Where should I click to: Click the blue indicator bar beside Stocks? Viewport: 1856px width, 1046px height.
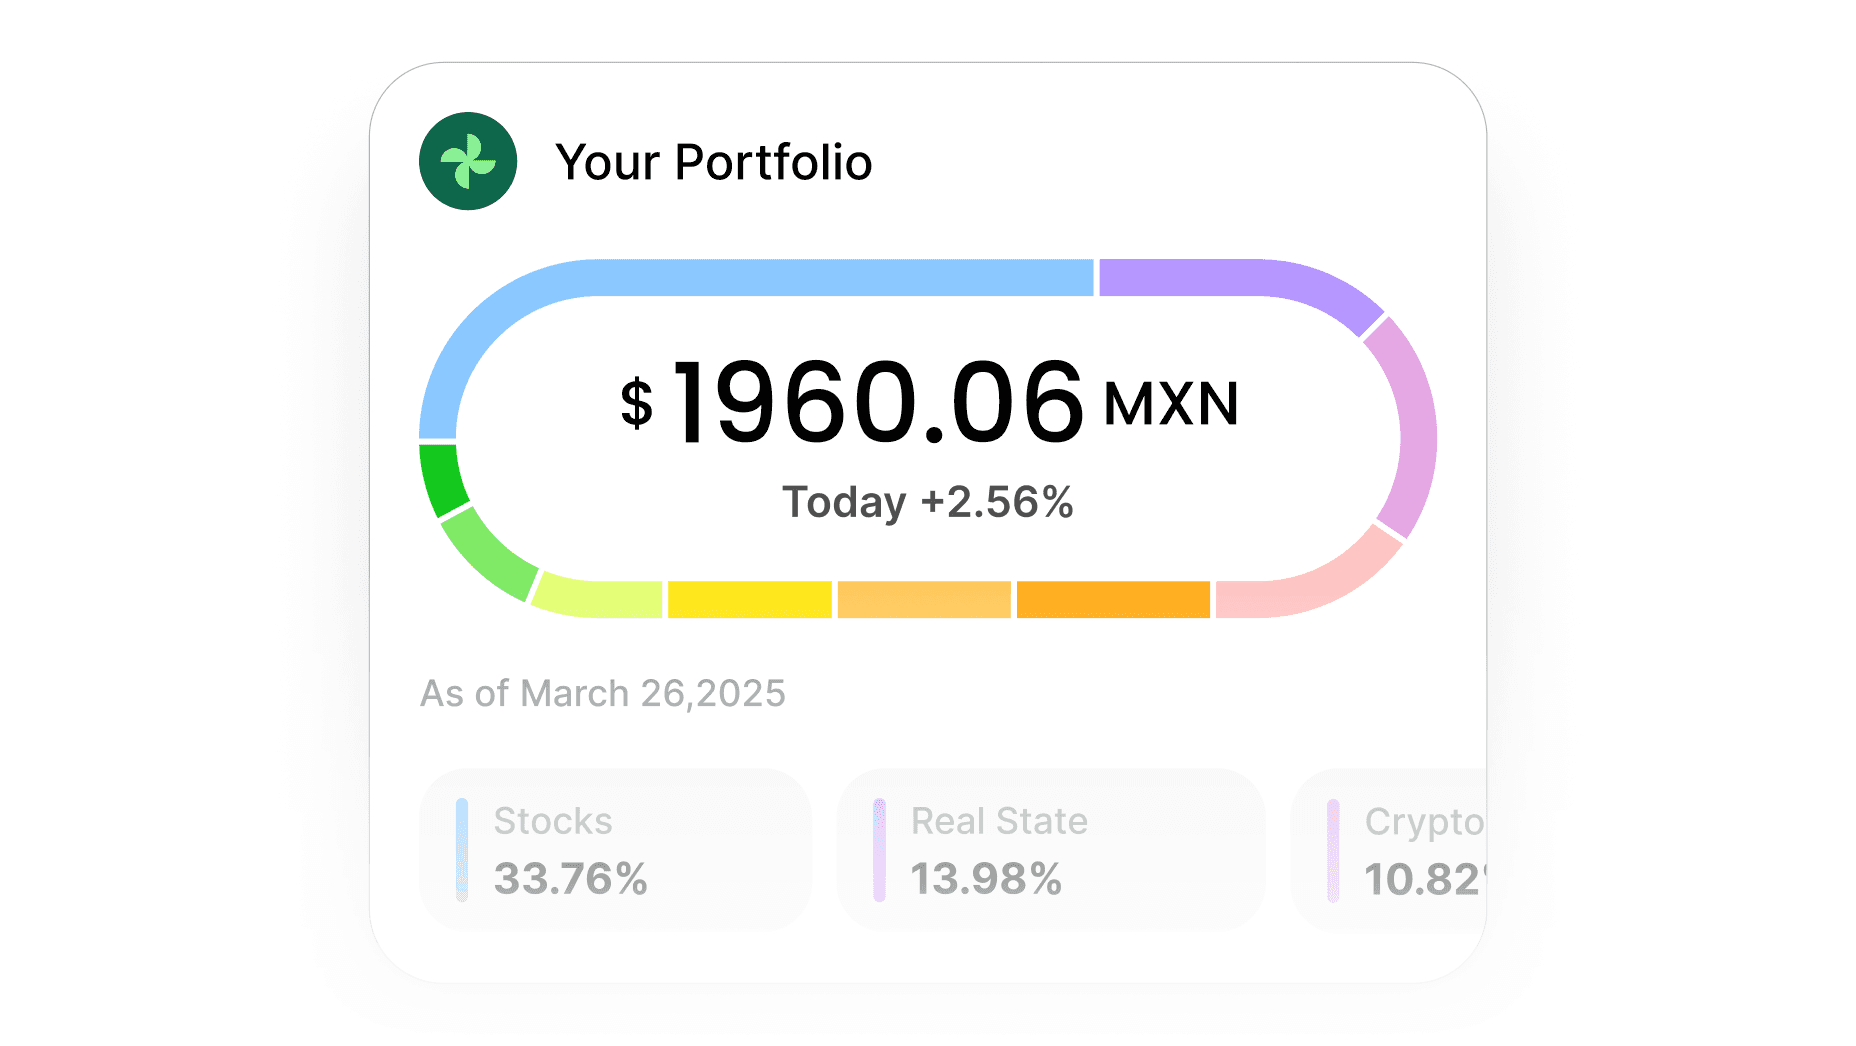pyautogui.click(x=462, y=850)
